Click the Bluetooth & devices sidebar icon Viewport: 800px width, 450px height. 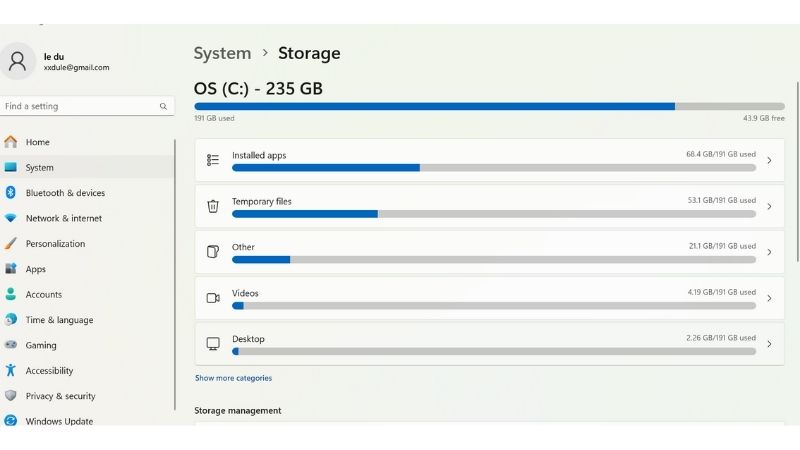(x=10, y=193)
